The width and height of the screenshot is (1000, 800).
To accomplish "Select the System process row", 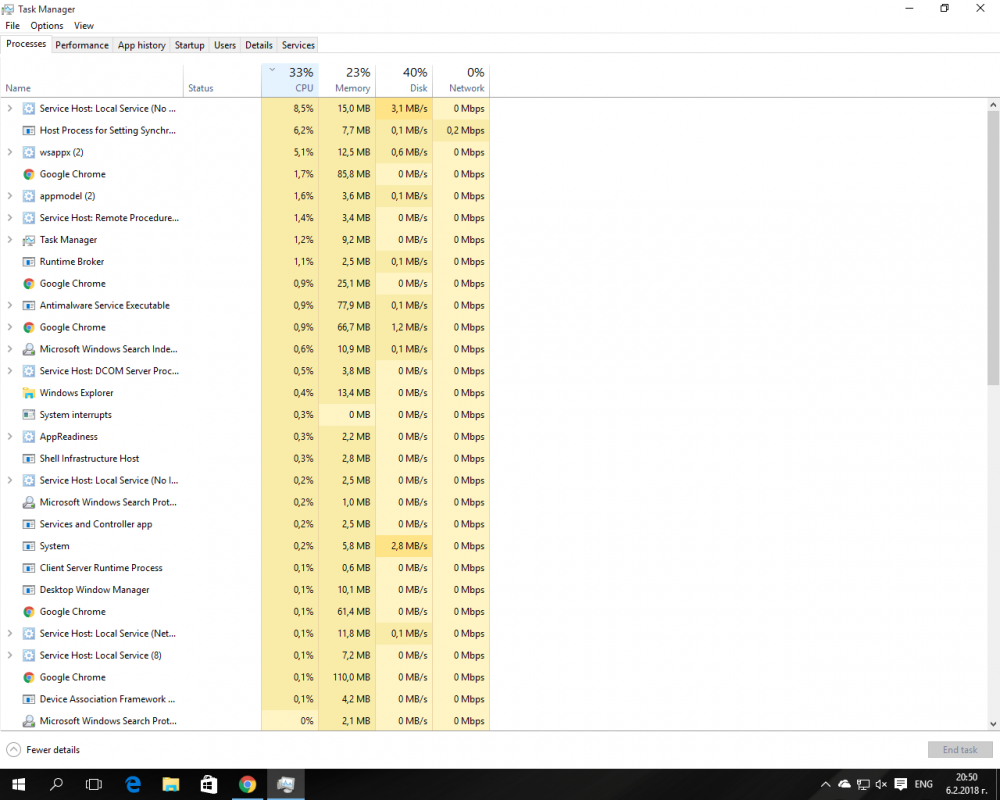I will coord(245,545).
